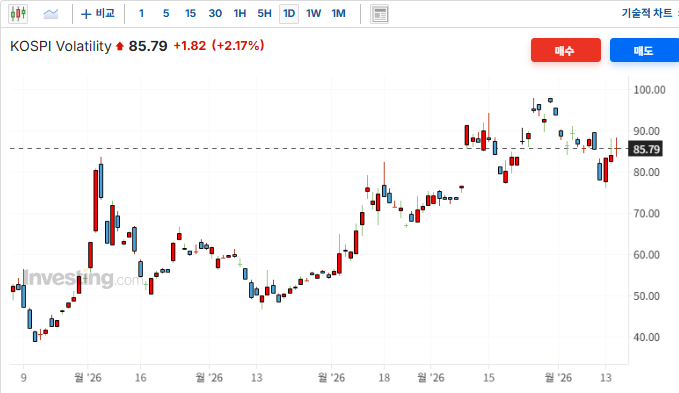Viewport: 679px width, 393px height.
Task: Select the 15 minute interval
Action: [190, 13]
